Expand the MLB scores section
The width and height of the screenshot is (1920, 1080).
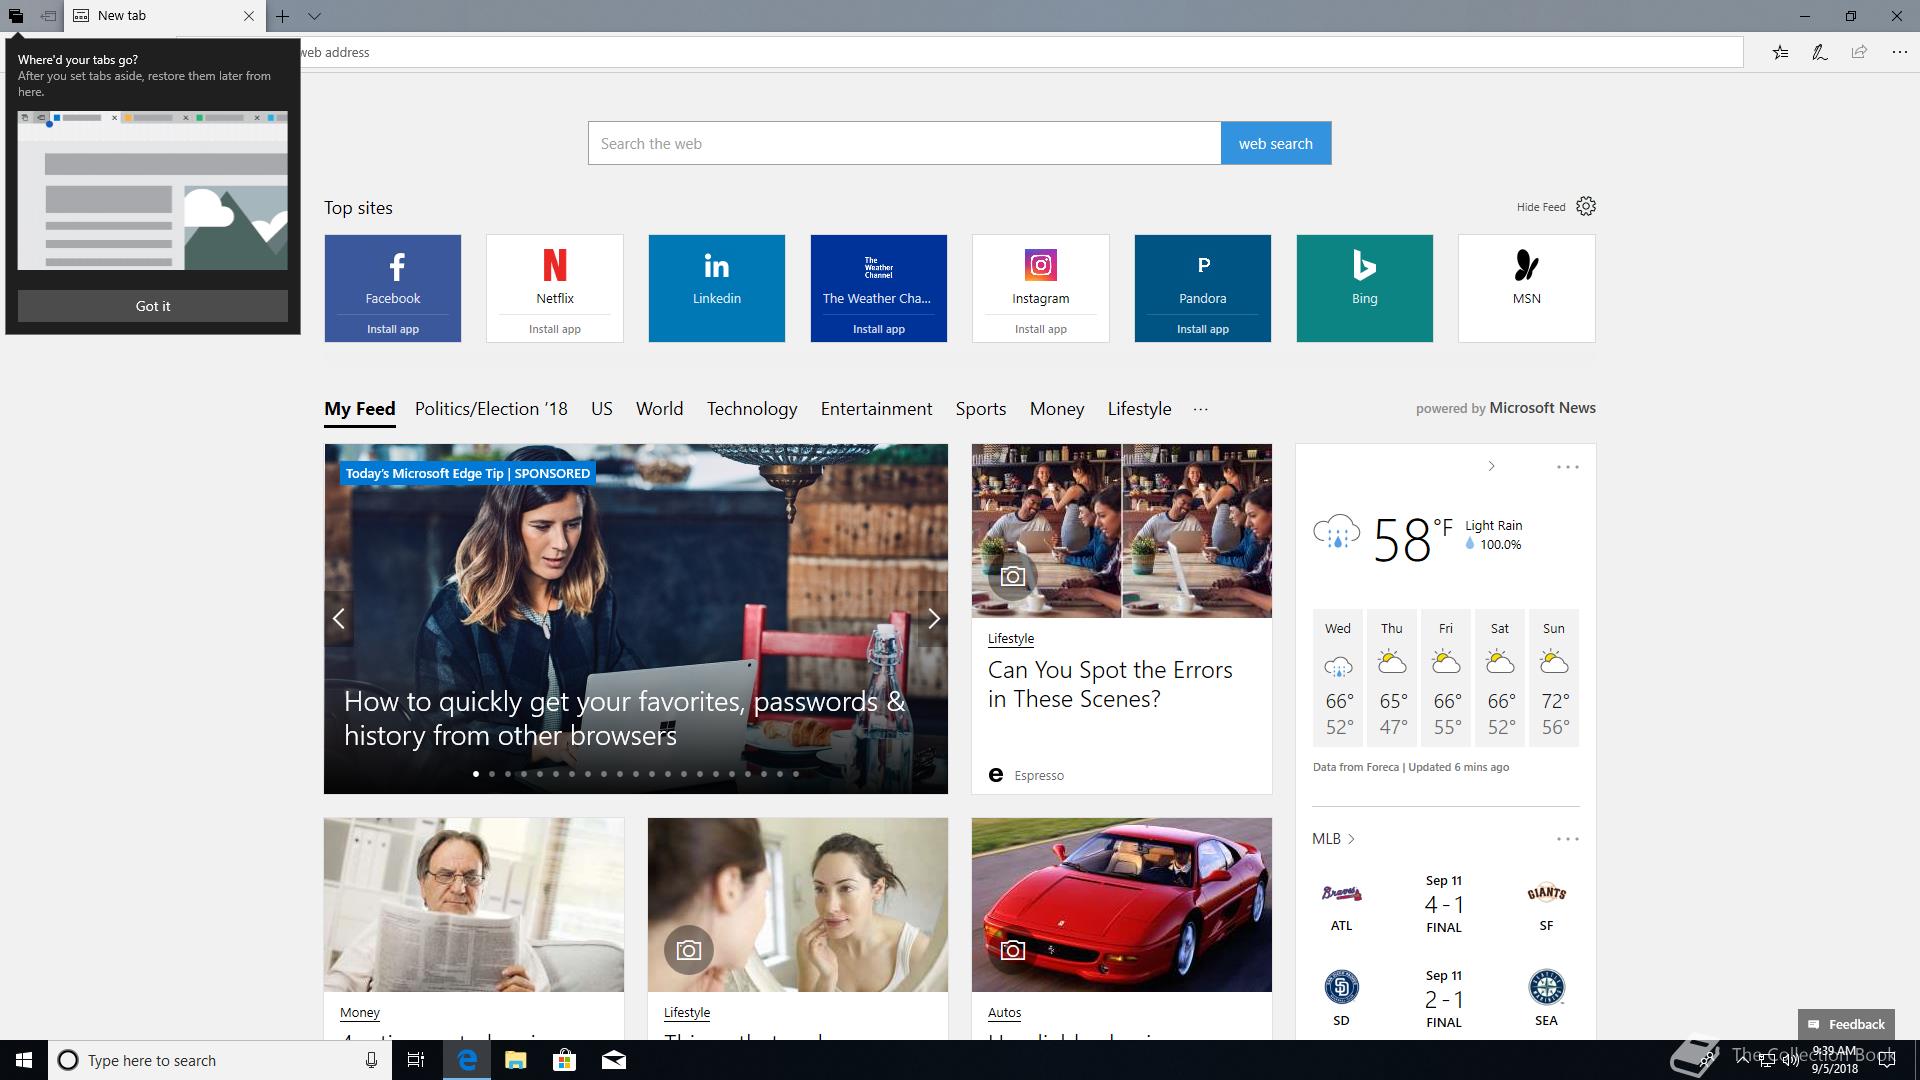1333,838
